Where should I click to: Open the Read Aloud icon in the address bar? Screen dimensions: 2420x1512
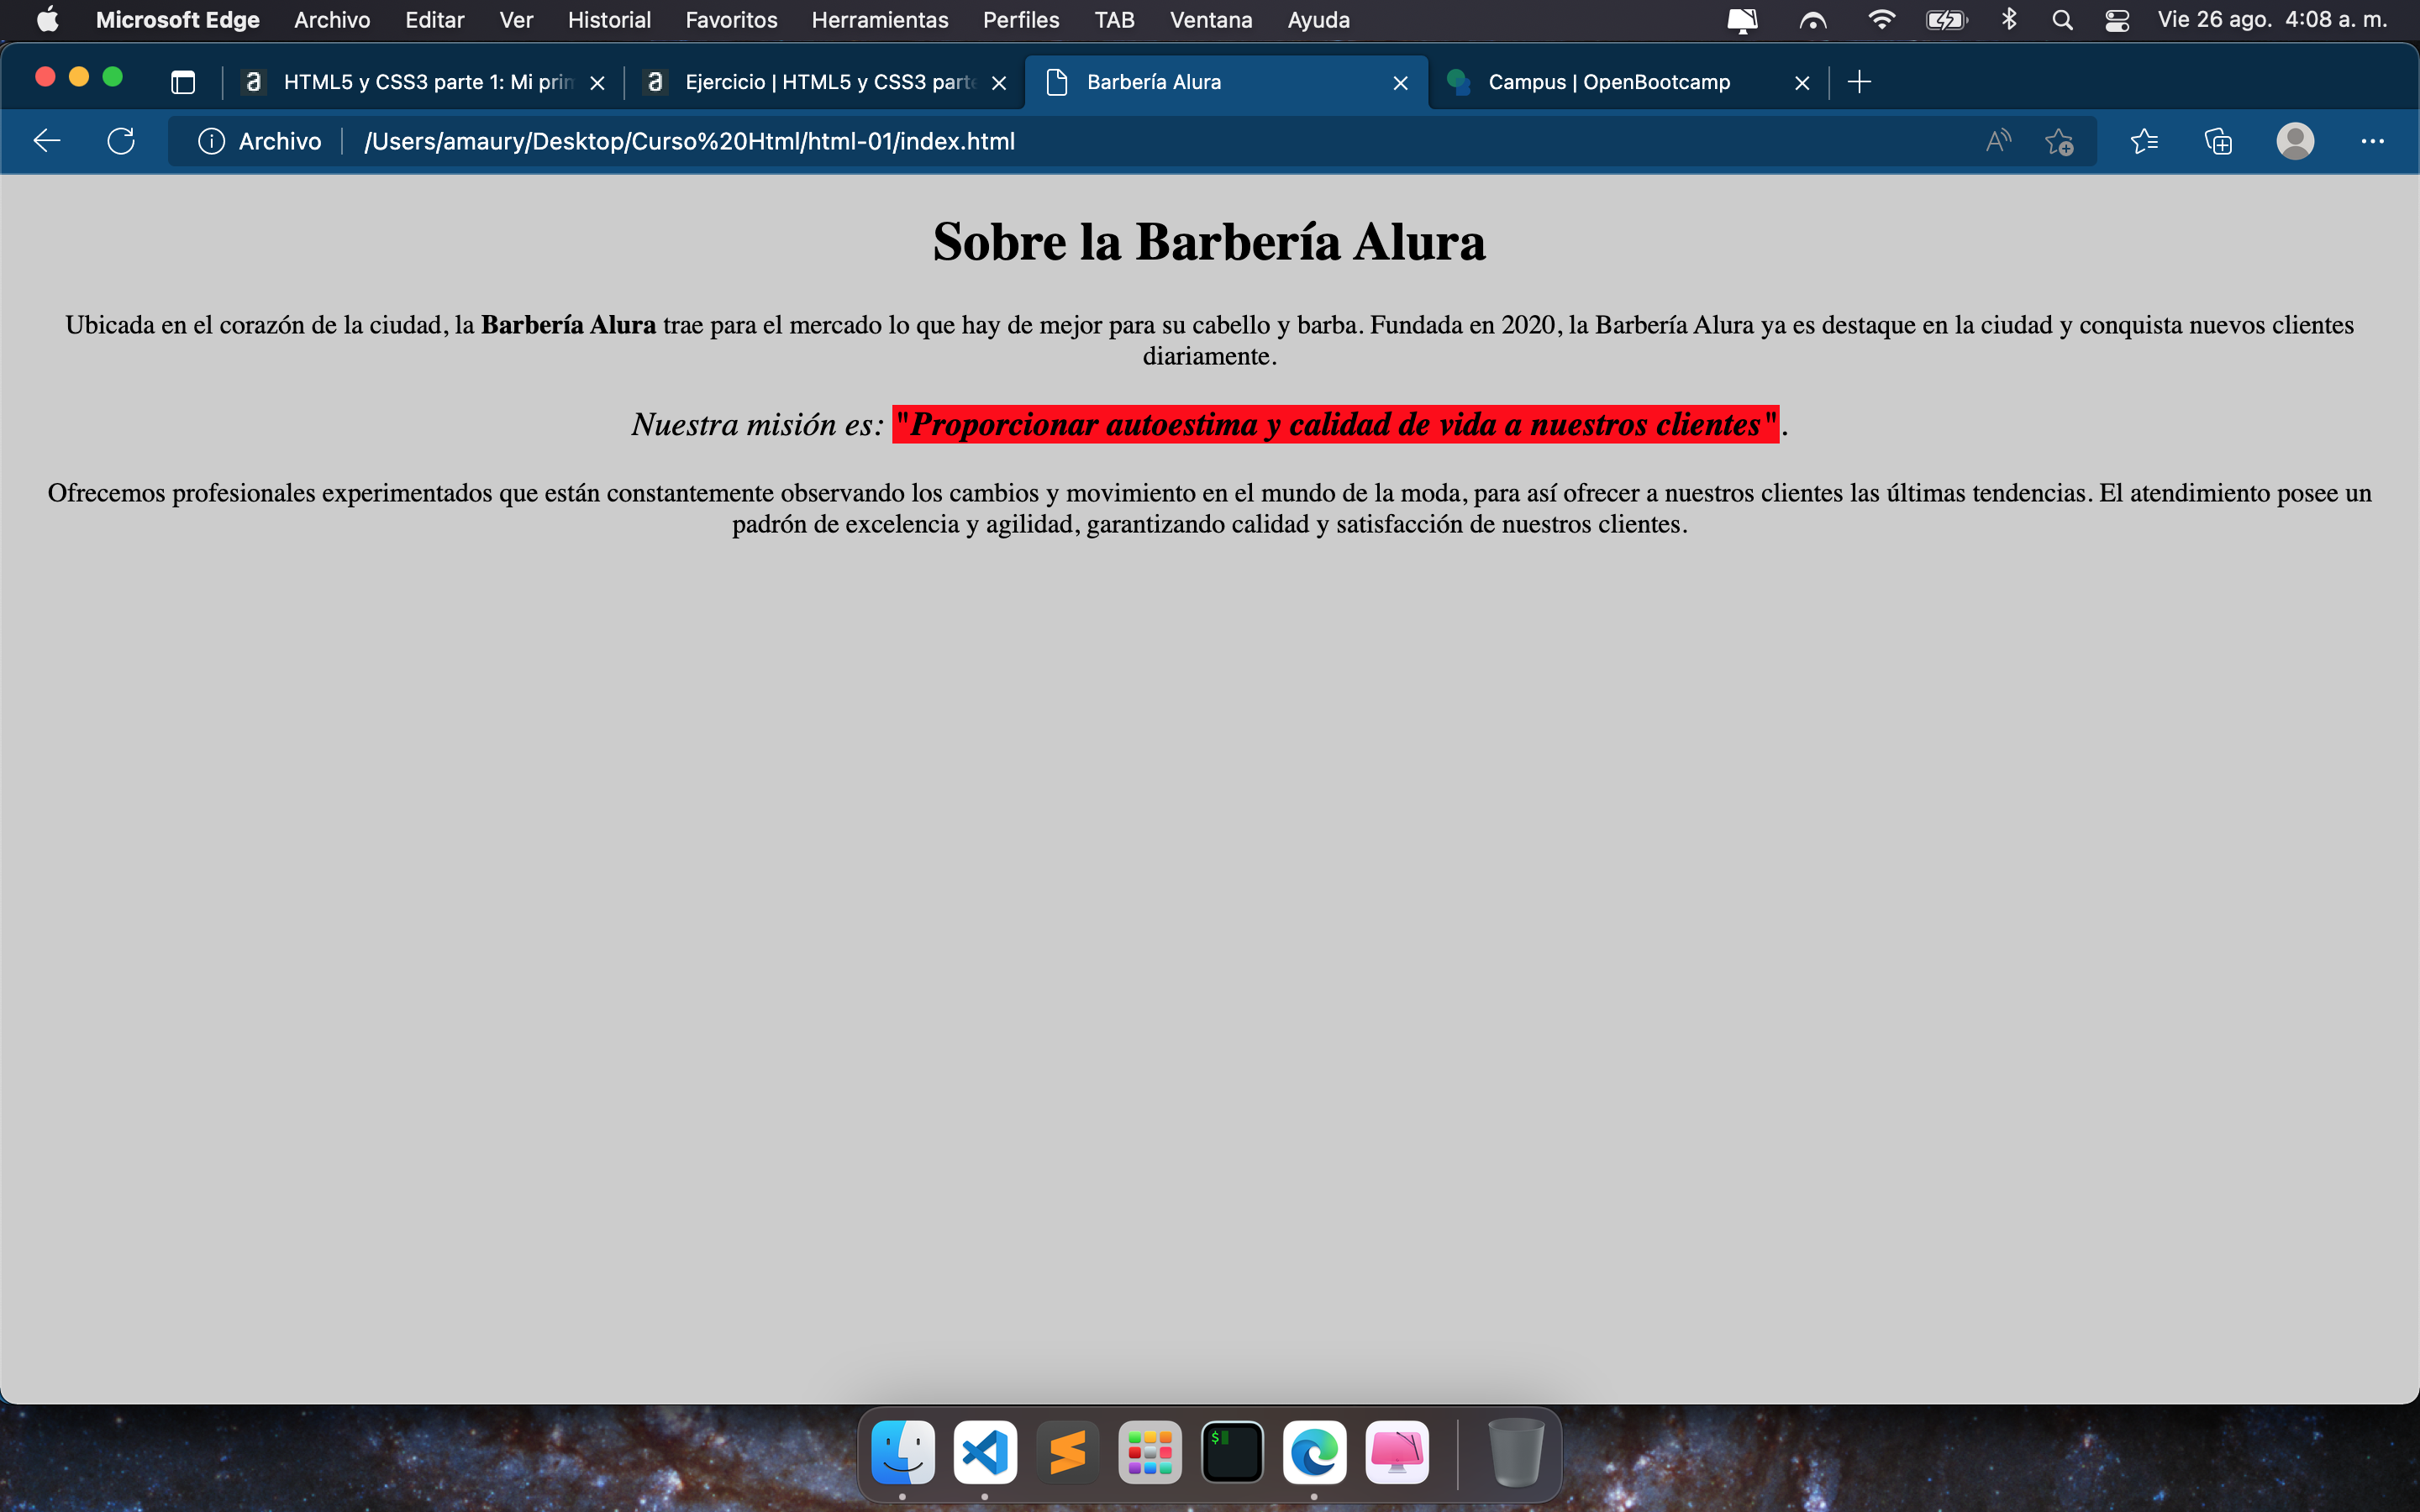(x=1998, y=141)
